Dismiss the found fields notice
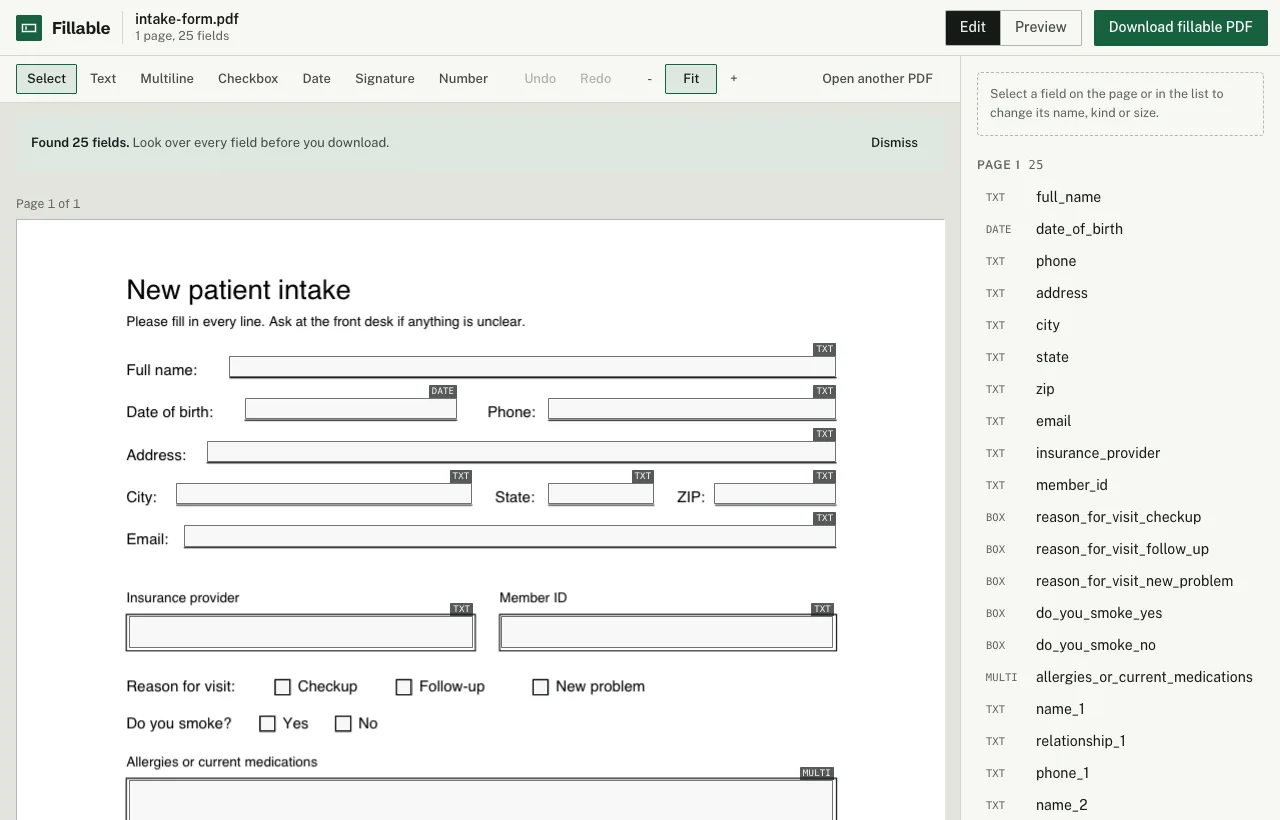1280x820 pixels. pyautogui.click(x=894, y=143)
